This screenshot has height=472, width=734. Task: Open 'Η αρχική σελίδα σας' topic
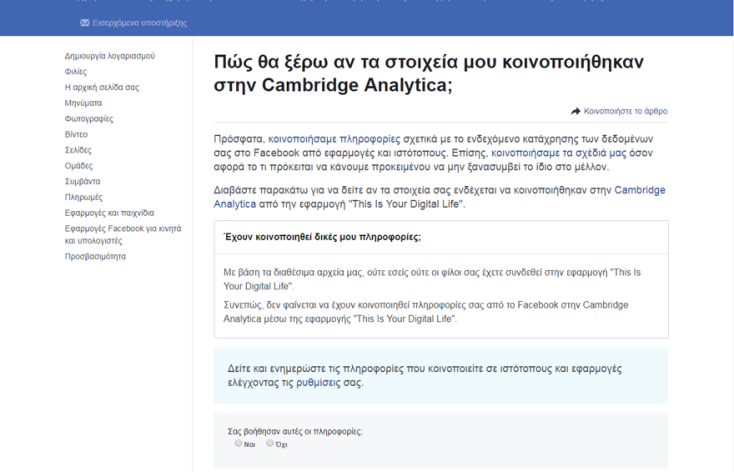pos(101,87)
